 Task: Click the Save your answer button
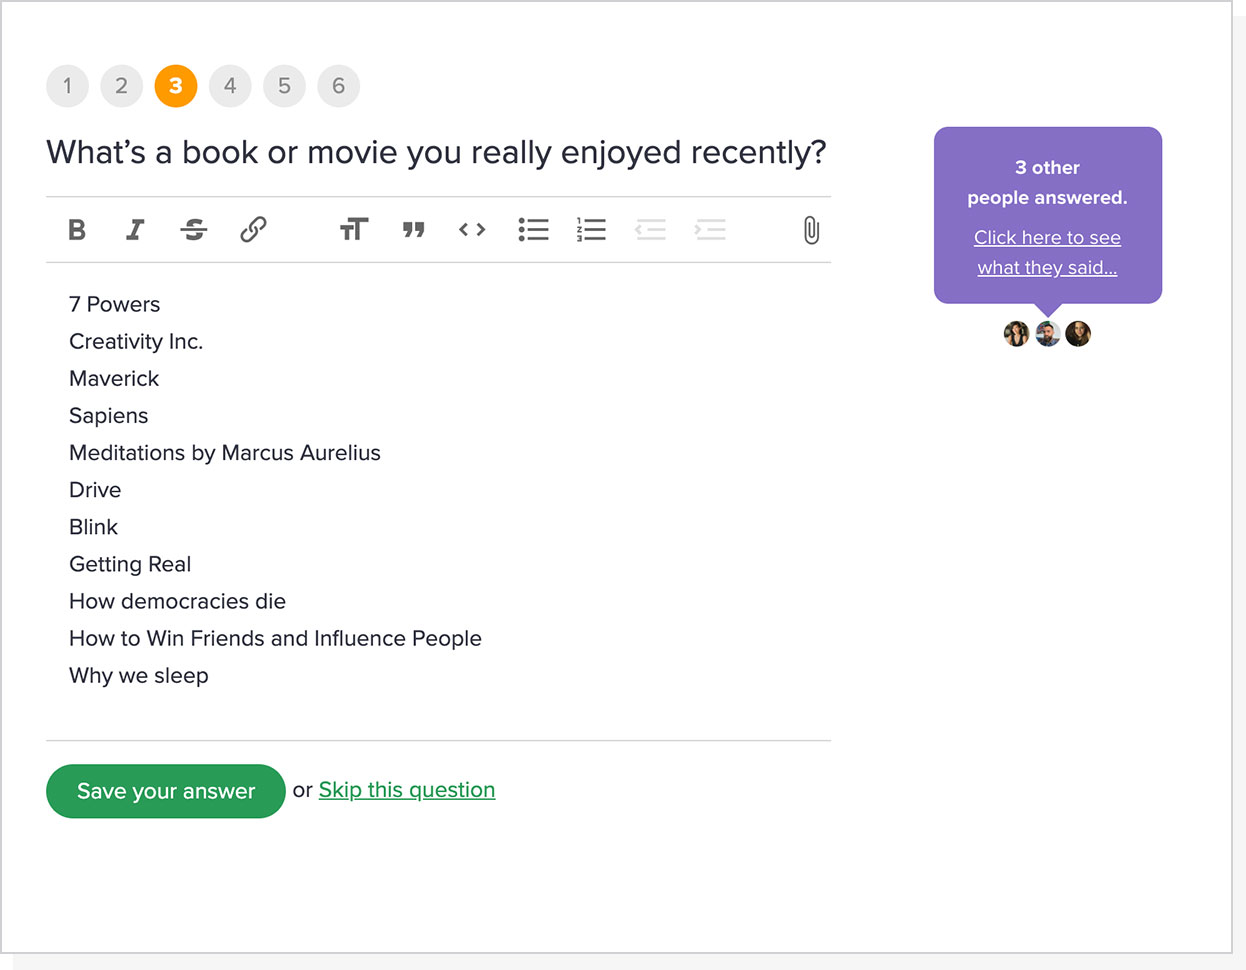[166, 791]
